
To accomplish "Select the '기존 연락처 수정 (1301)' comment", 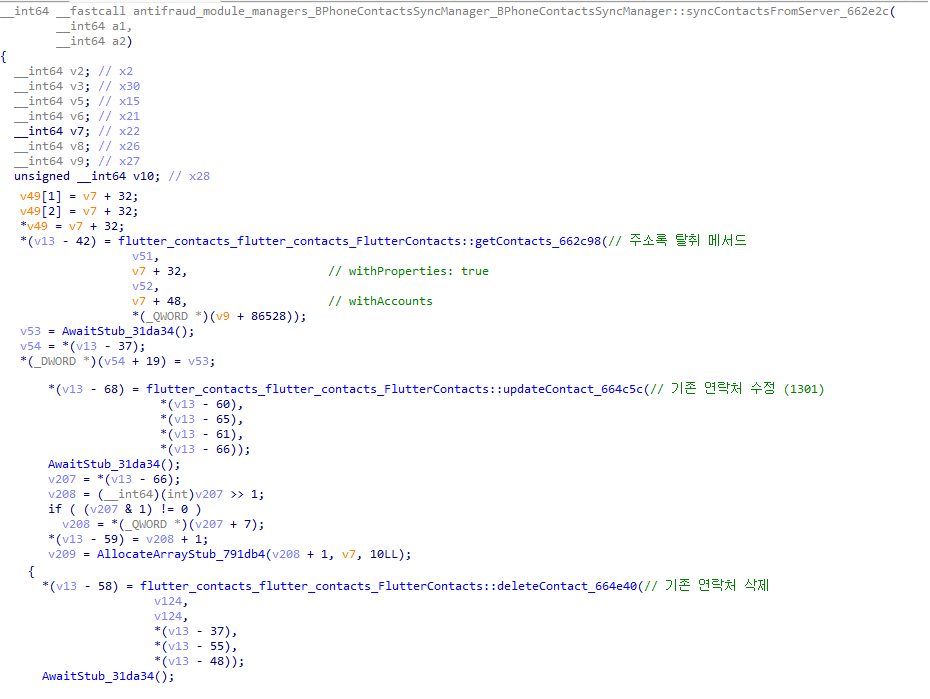I will [x=748, y=389].
